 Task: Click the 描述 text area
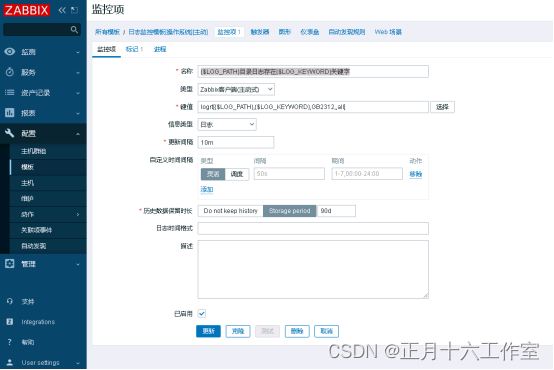coord(313,269)
